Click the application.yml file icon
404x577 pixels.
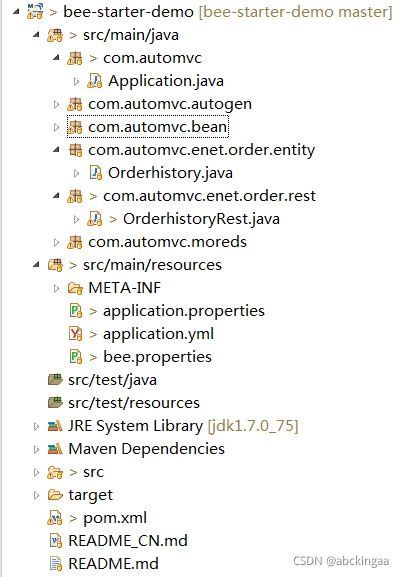click(x=76, y=334)
